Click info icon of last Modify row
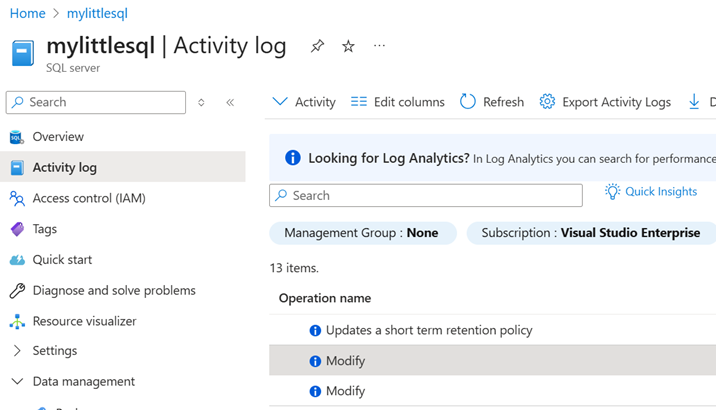 click(x=315, y=392)
